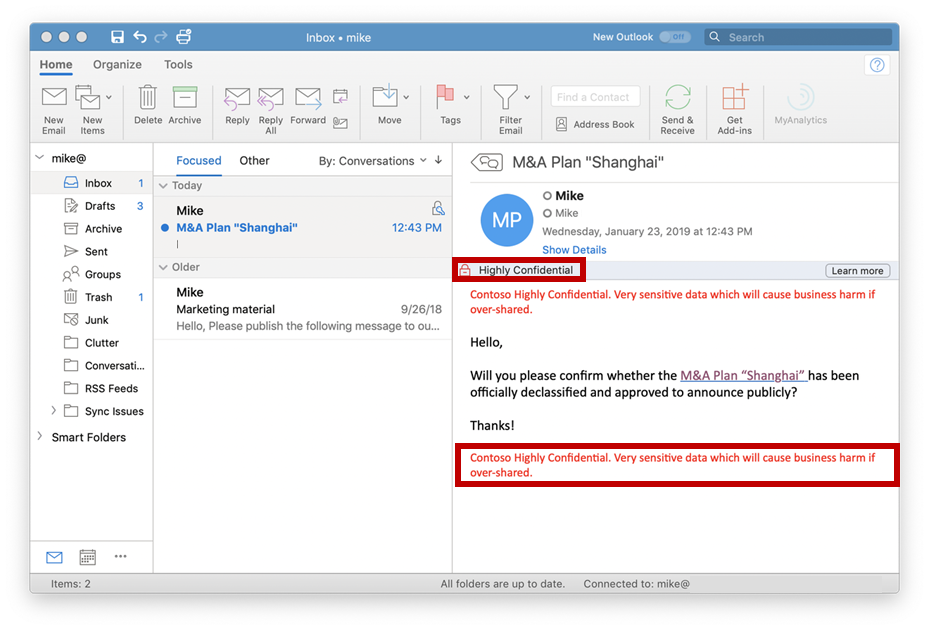Viewport: 929px width, 630px height.
Task: Click the MP sender avatar
Action: point(507,220)
